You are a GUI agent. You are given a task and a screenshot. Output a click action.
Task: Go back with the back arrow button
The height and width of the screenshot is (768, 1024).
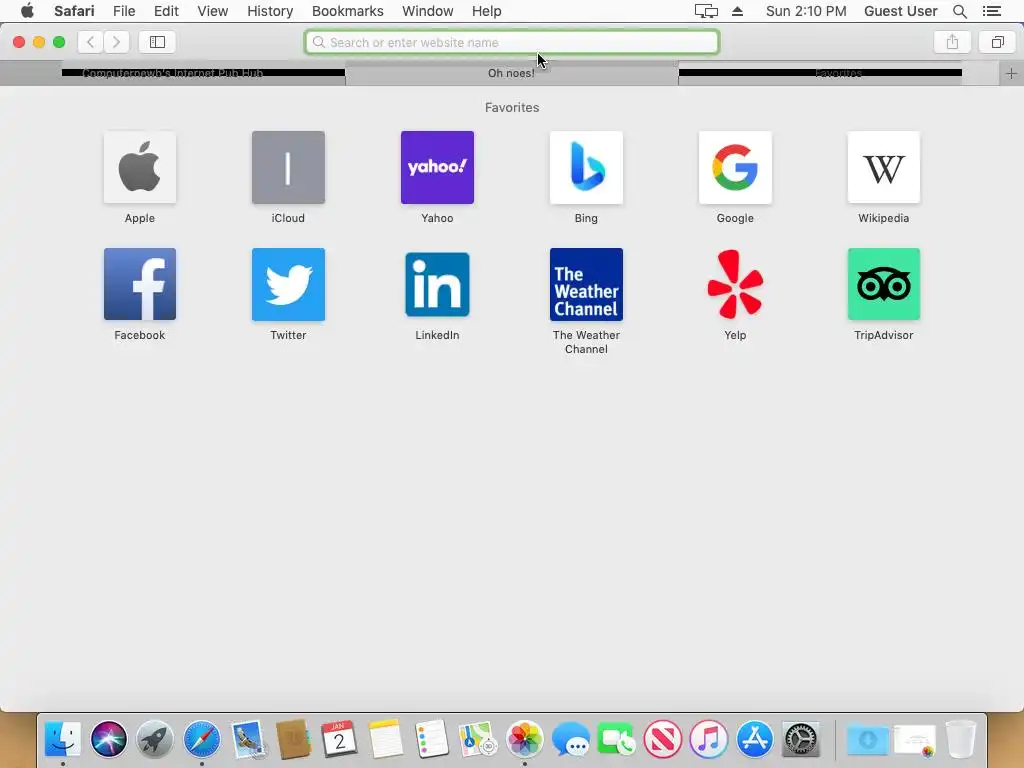tap(90, 42)
